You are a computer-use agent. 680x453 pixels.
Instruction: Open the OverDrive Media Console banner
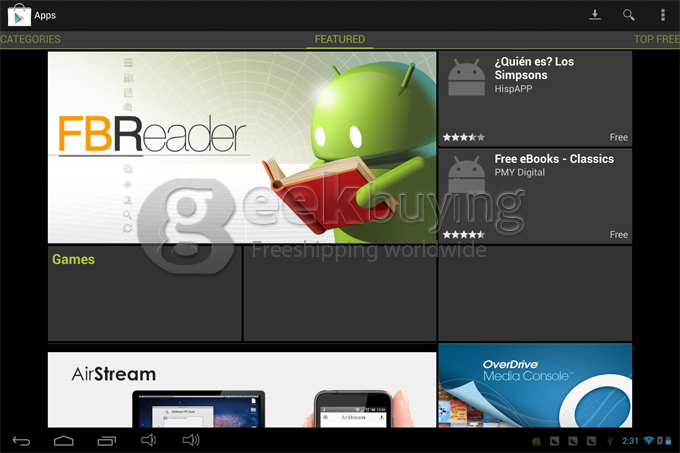click(x=535, y=385)
